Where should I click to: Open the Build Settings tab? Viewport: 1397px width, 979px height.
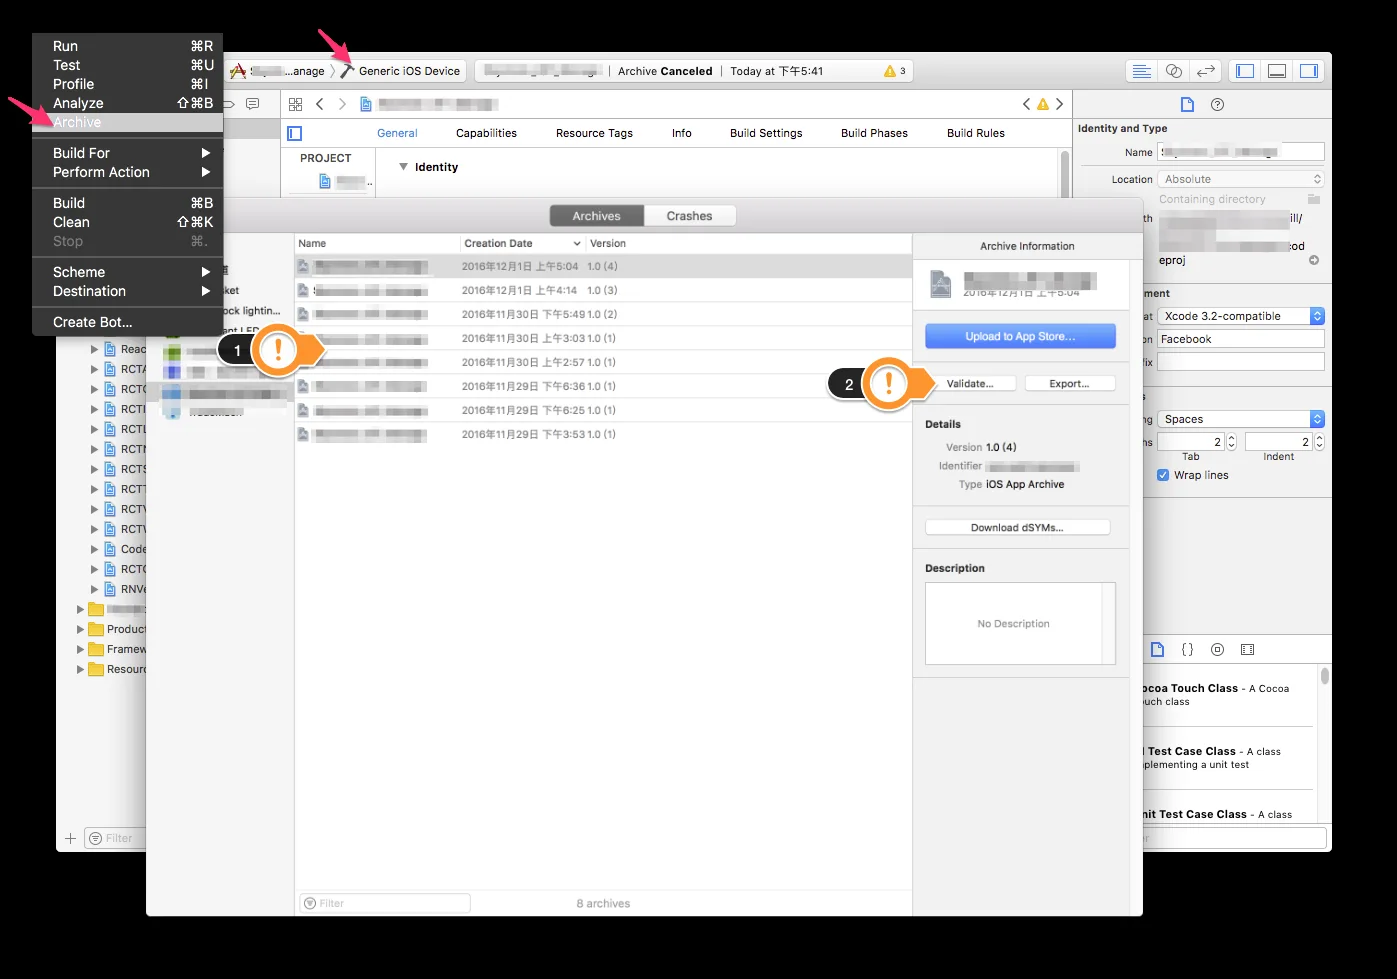click(766, 133)
